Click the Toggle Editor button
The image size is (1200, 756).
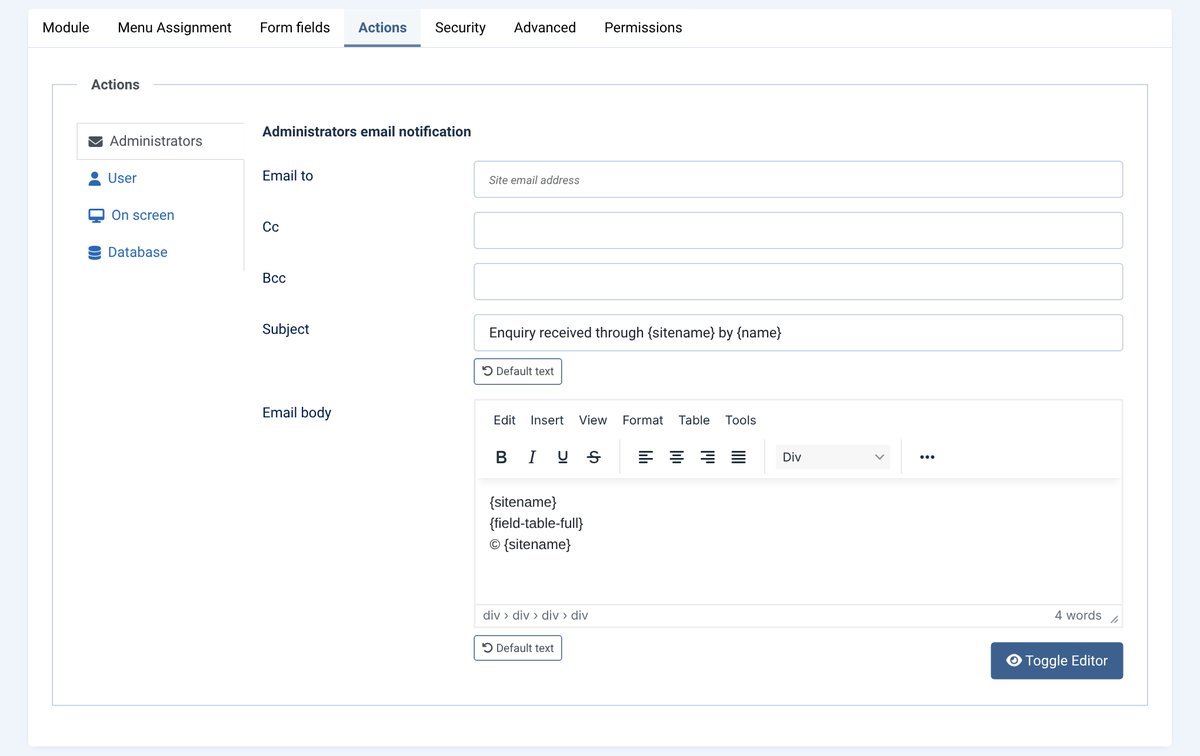(1057, 661)
